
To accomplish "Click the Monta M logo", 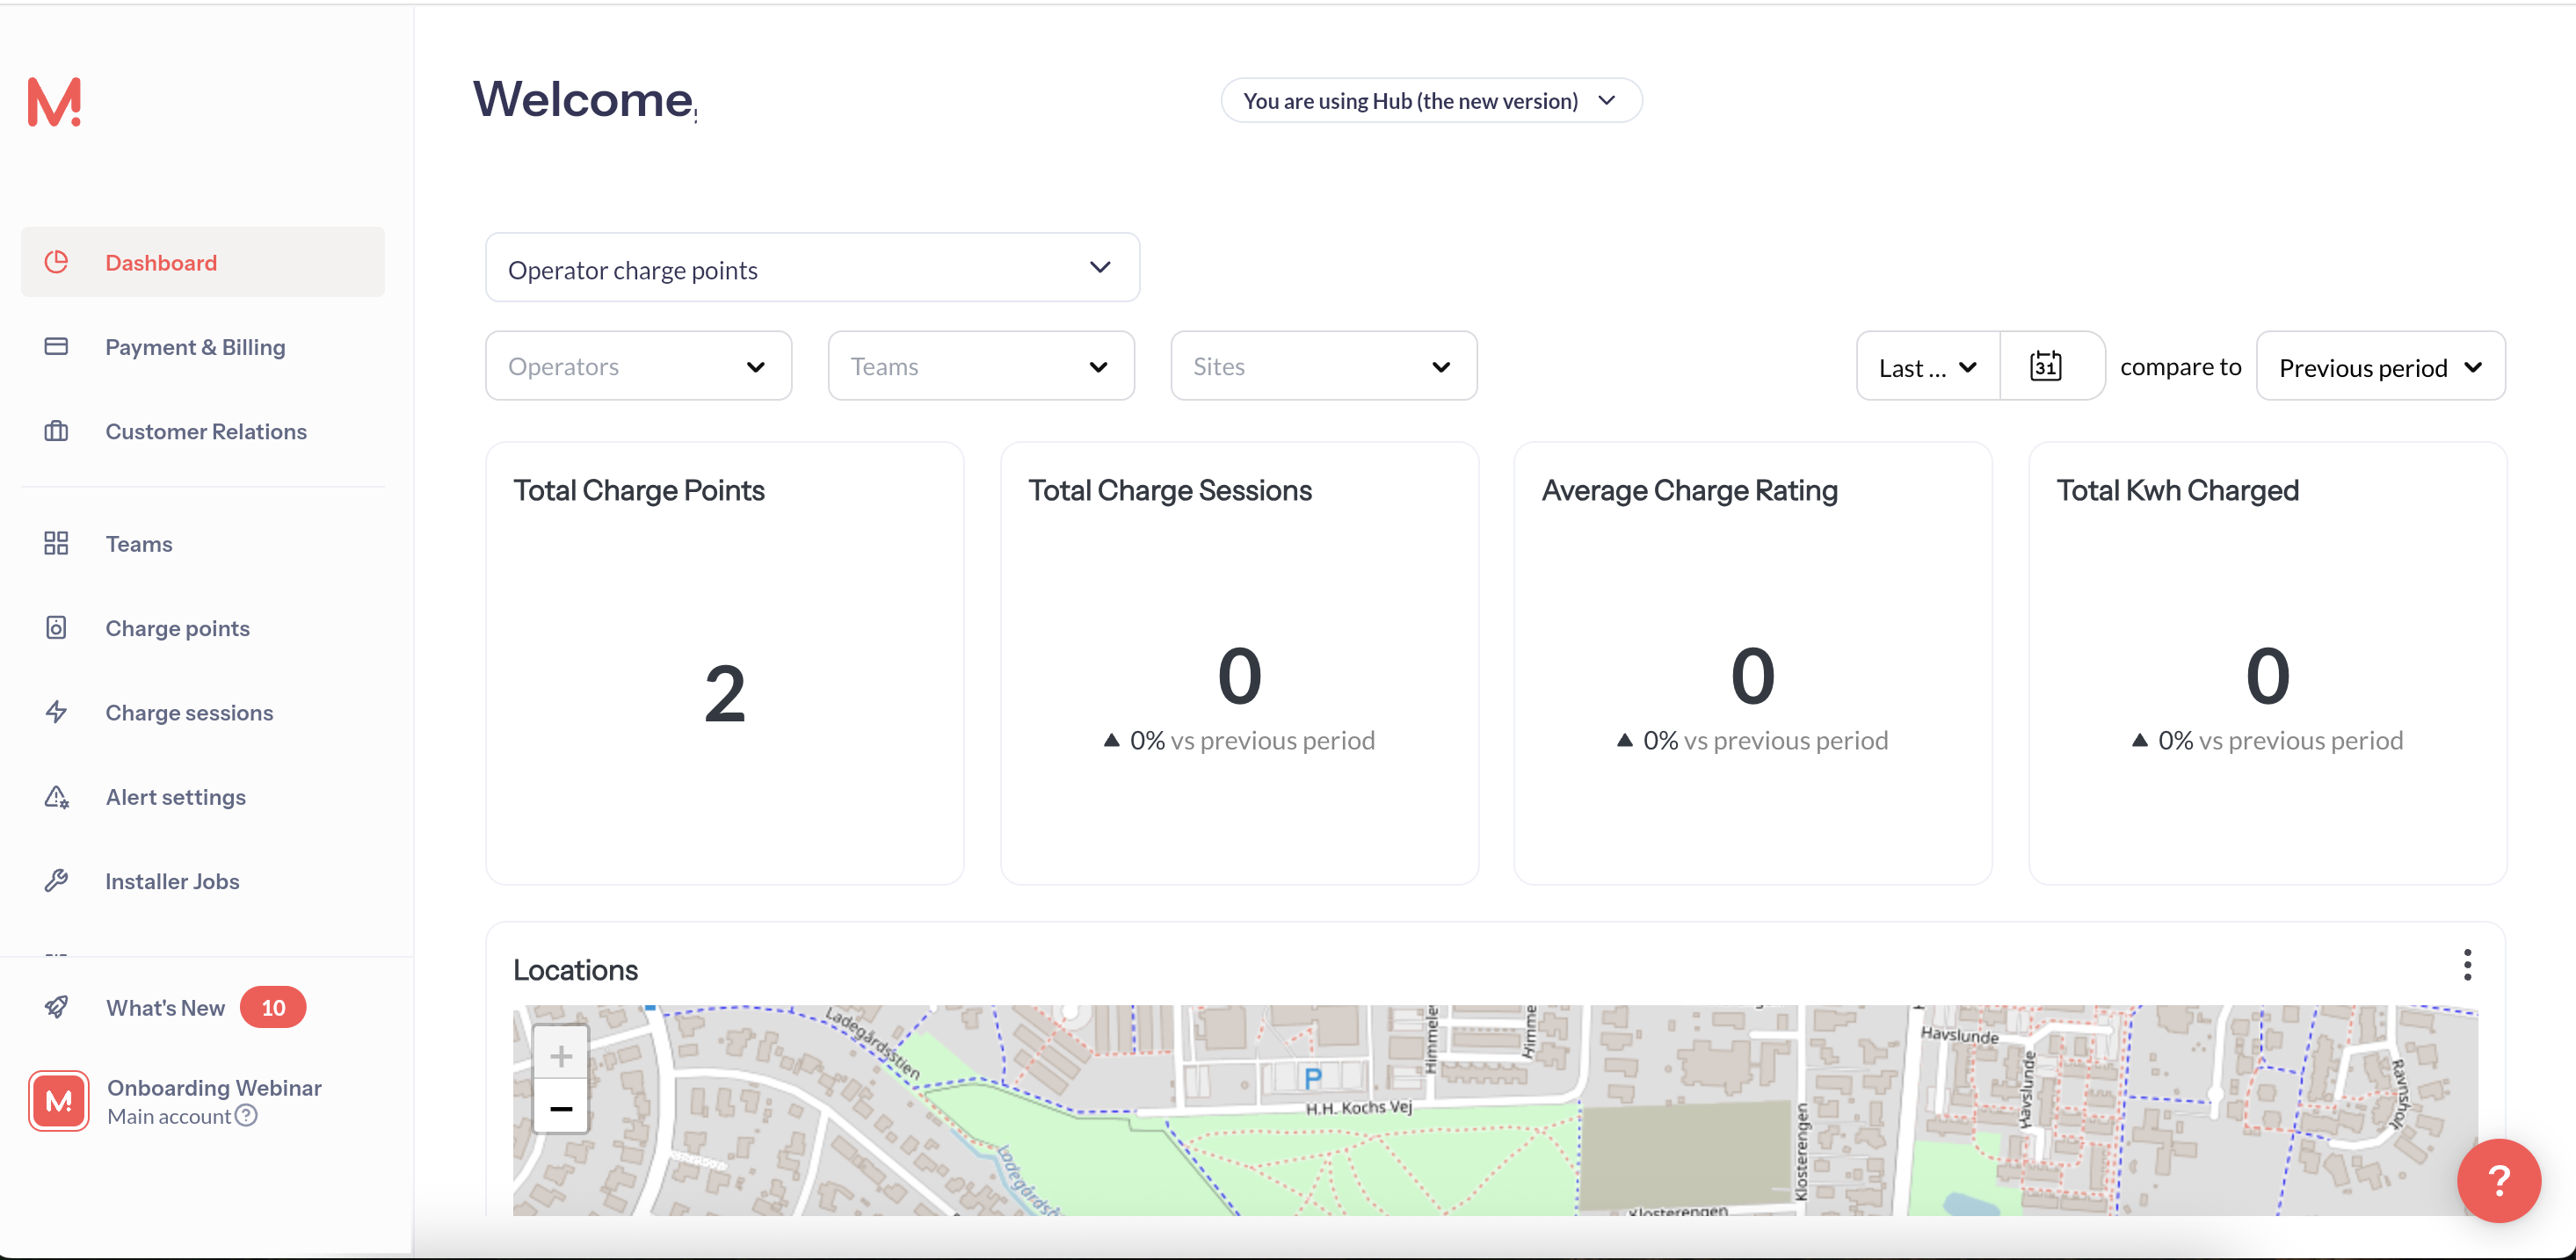I will [x=54, y=102].
